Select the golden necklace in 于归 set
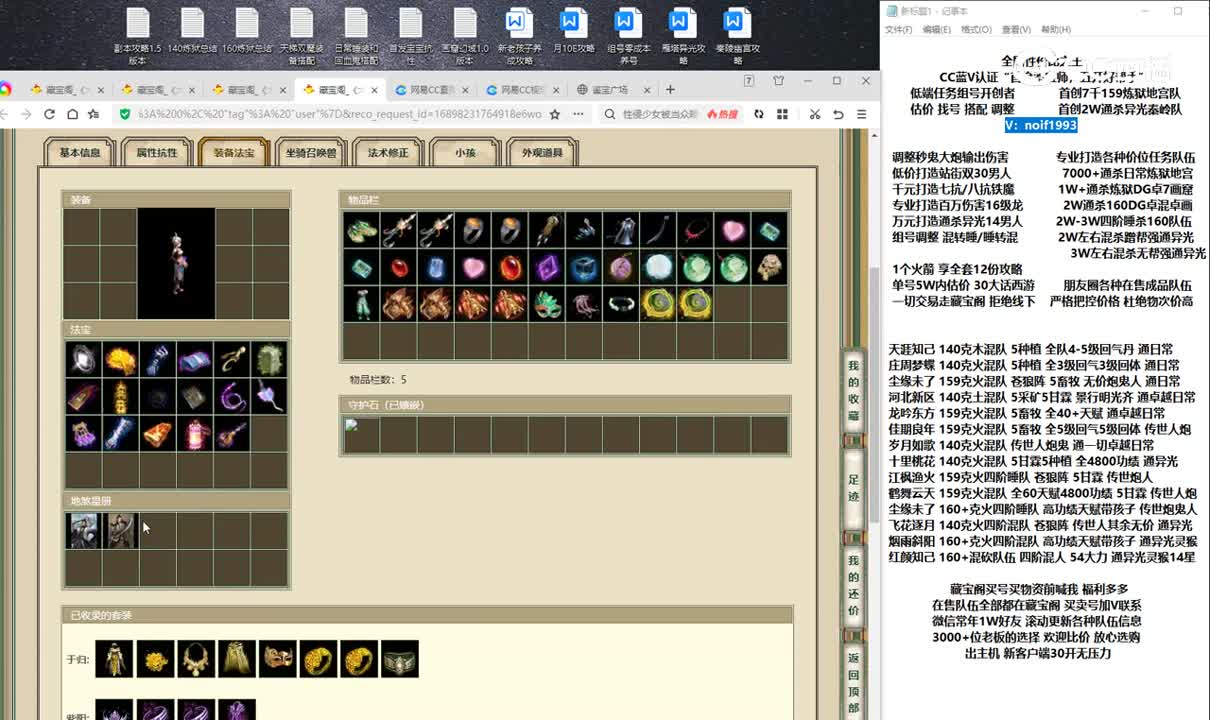This screenshot has height=720, width=1210. point(196,659)
